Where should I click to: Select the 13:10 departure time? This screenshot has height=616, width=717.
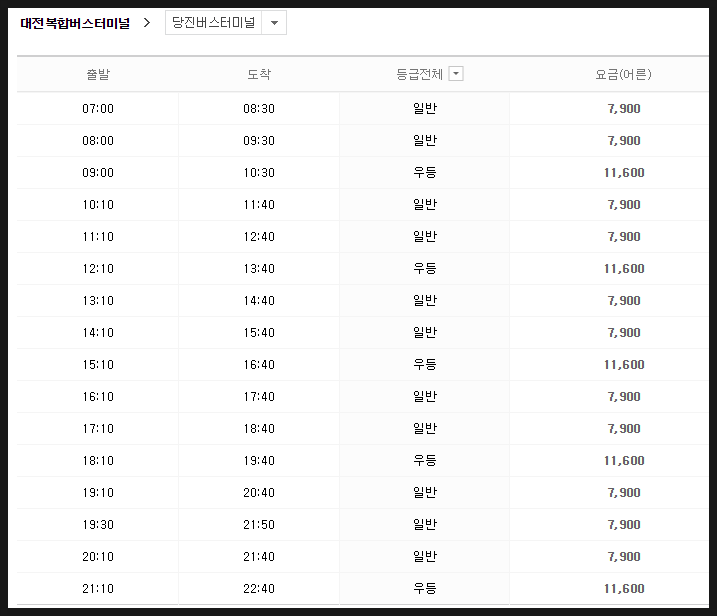(98, 300)
